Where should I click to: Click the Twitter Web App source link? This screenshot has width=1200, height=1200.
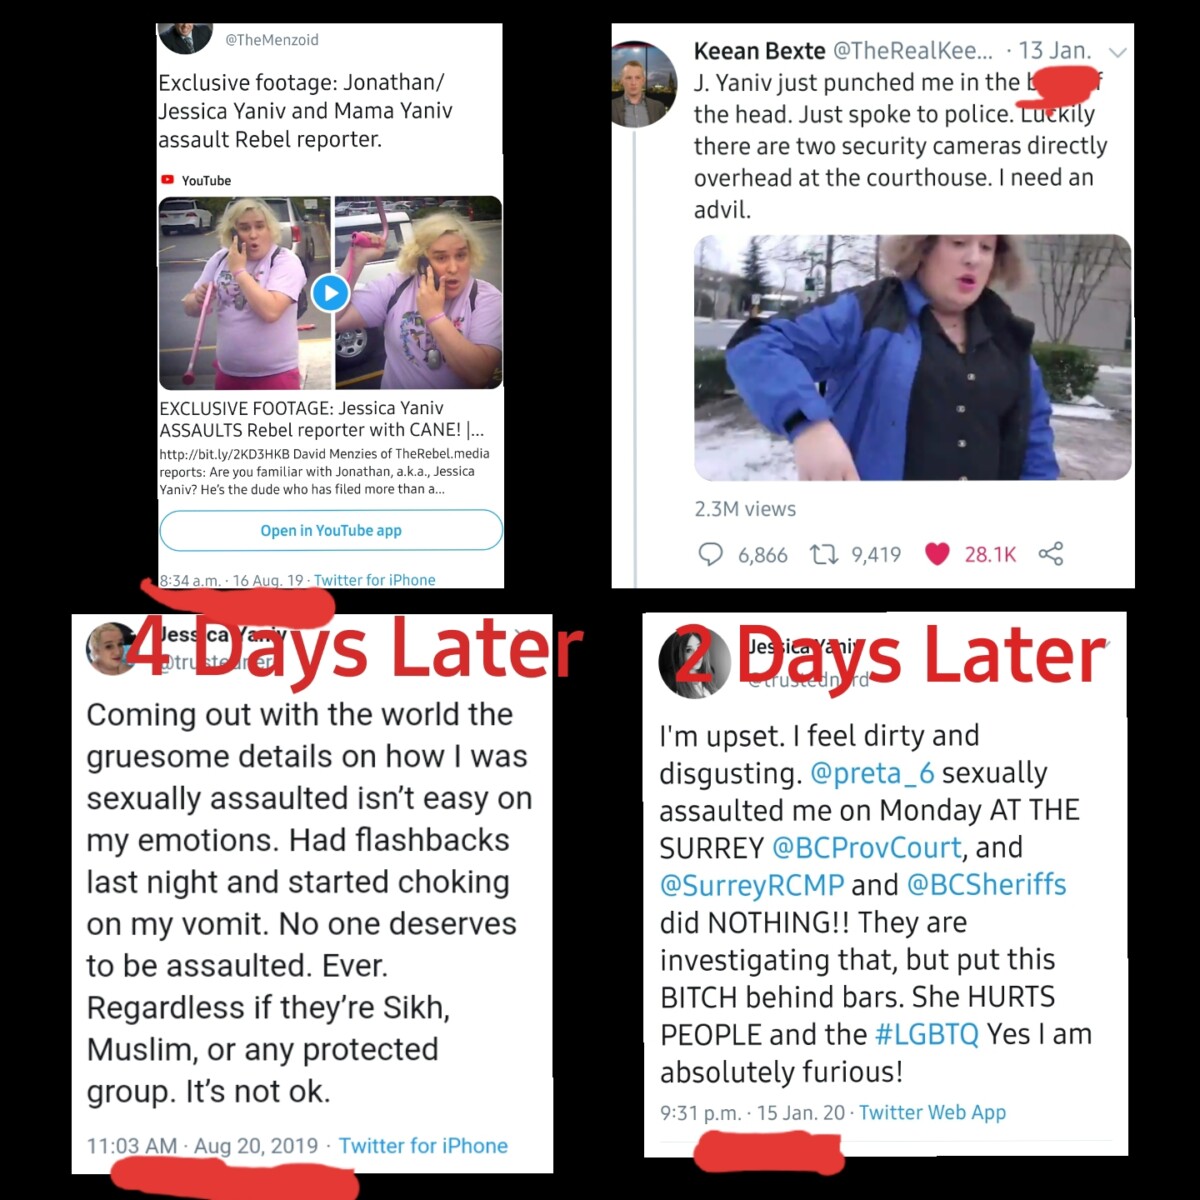tap(932, 1112)
